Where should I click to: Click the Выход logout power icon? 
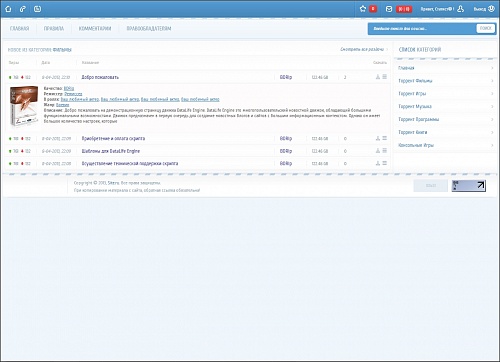point(491,9)
